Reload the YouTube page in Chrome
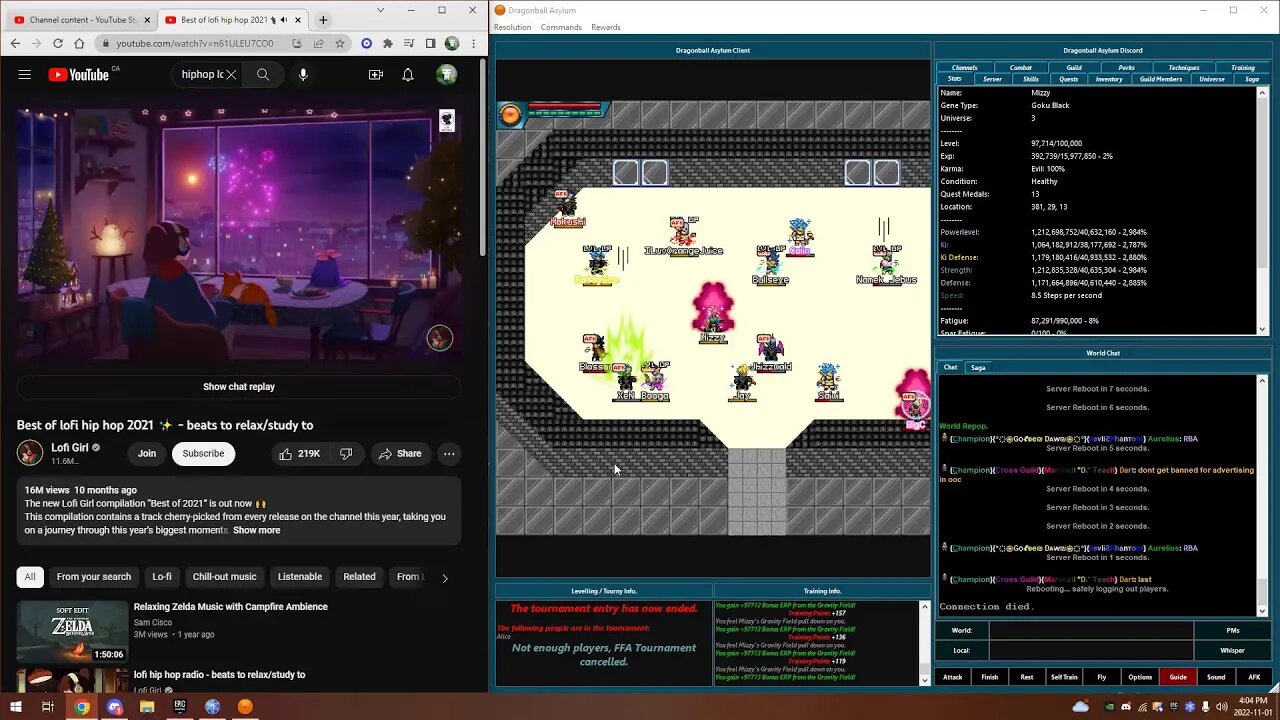The height and width of the screenshot is (720, 1280). point(58,43)
